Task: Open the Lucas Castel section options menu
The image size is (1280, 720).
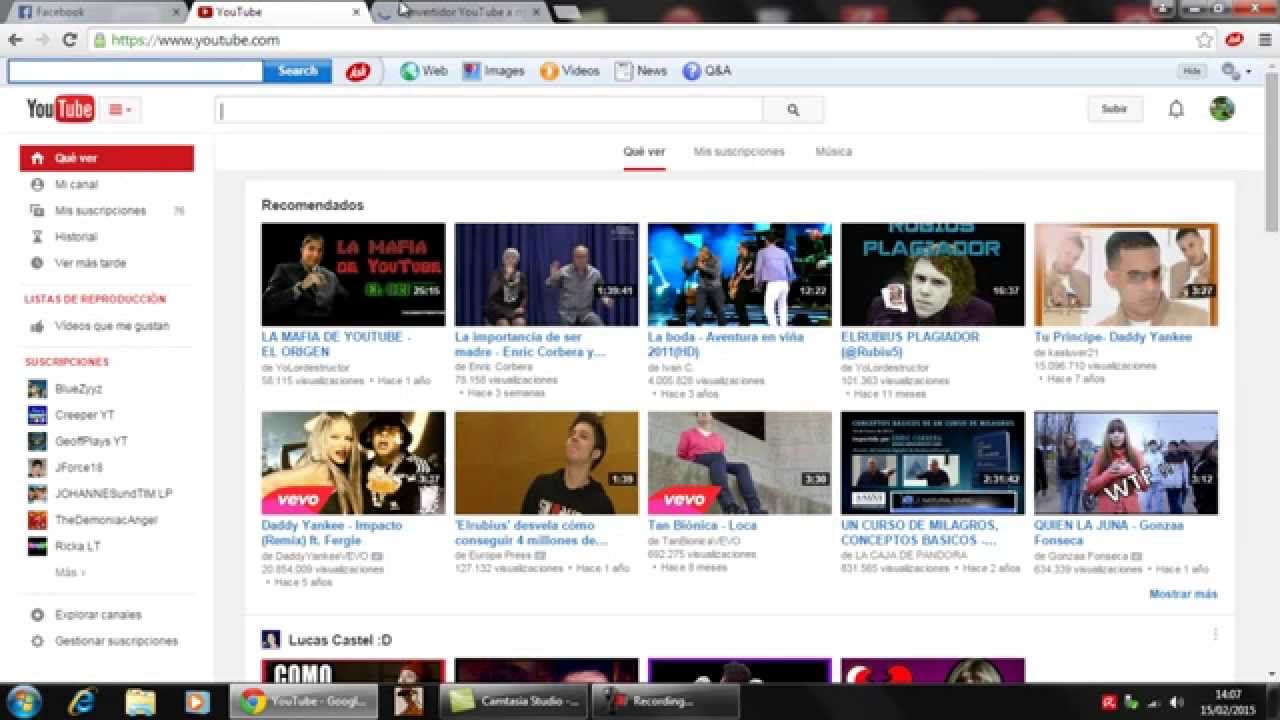Action: (x=1216, y=634)
